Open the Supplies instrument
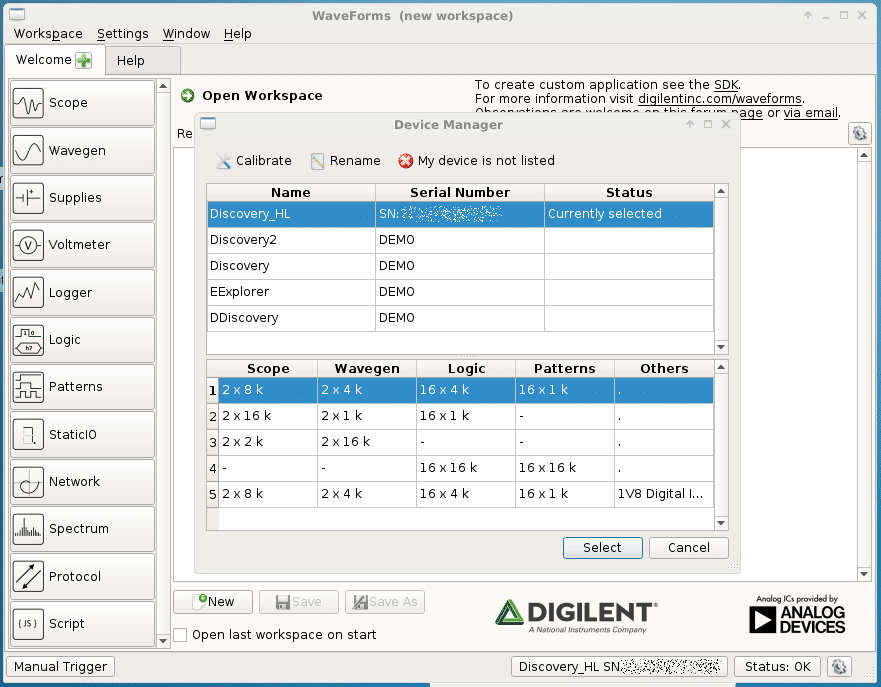Screen dimensions: 881x687 click(x=82, y=198)
